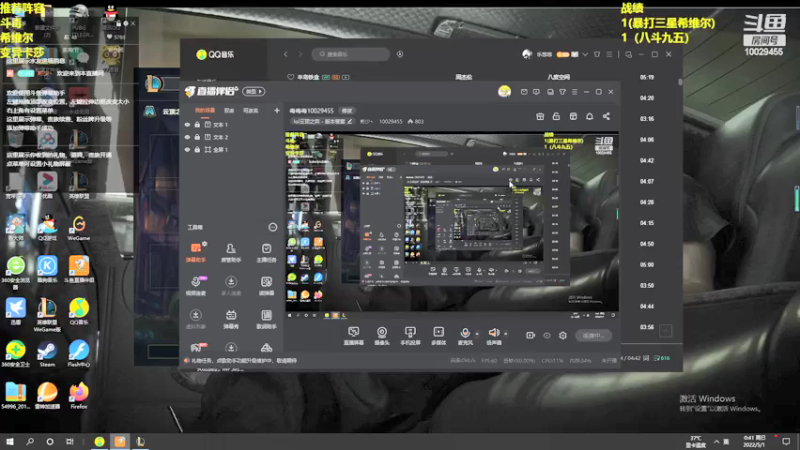Open the 主播任务 tool icon
Image resolution: width=800 pixels, height=450 pixels.
[266, 252]
